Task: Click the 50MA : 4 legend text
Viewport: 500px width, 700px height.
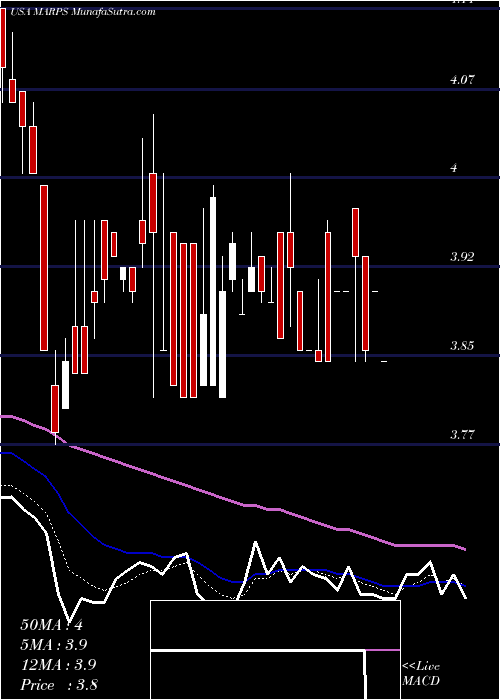Action: point(51,625)
